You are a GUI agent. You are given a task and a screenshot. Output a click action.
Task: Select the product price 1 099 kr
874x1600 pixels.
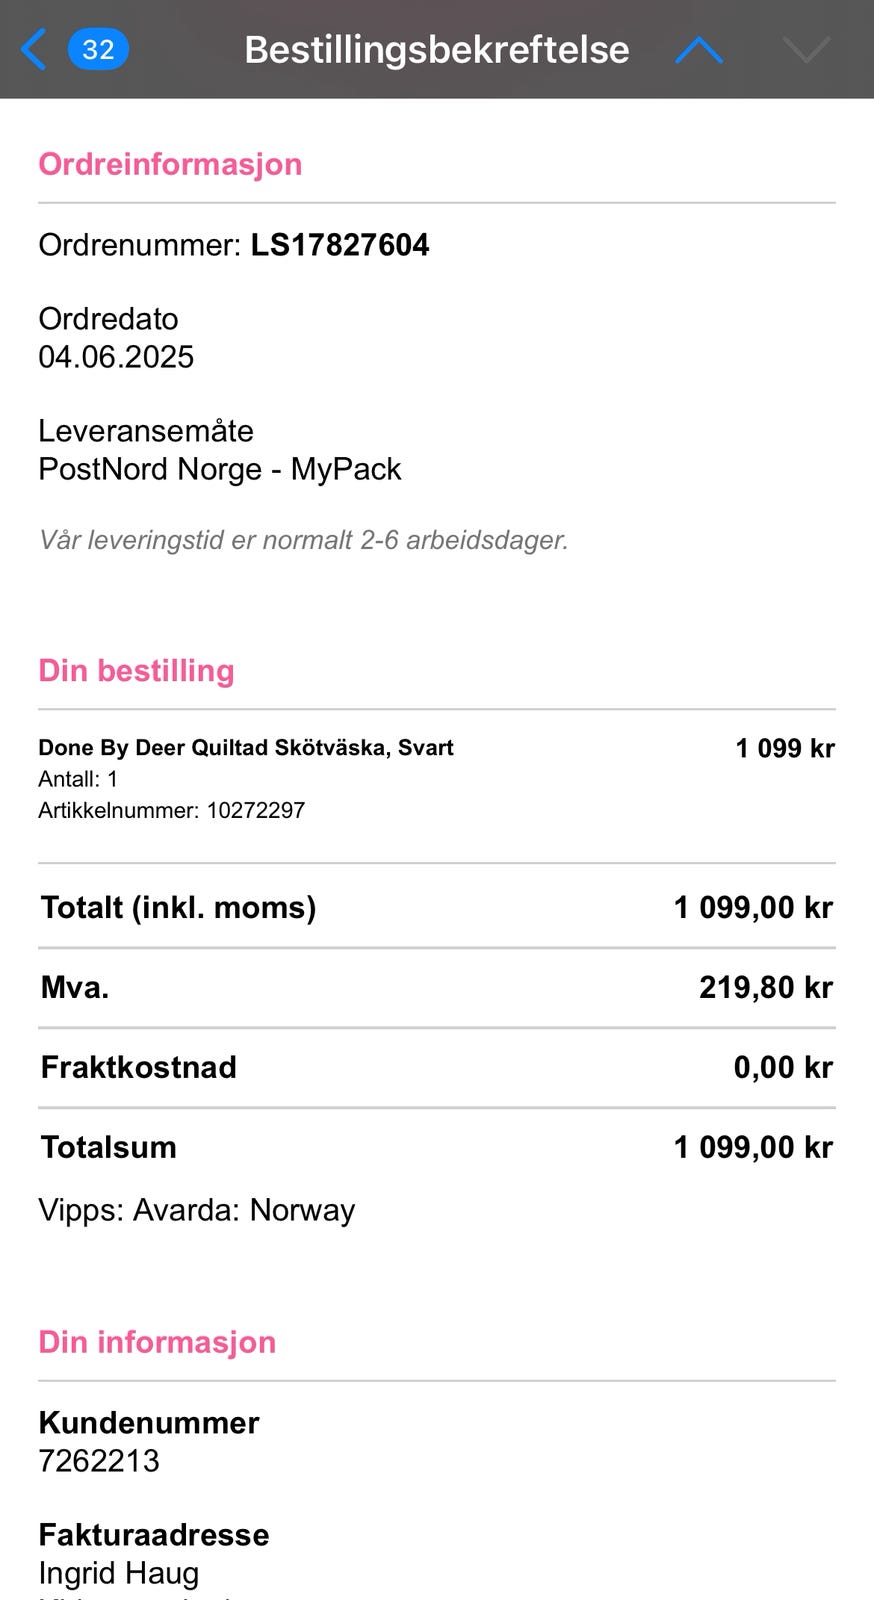tap(785, 748)
